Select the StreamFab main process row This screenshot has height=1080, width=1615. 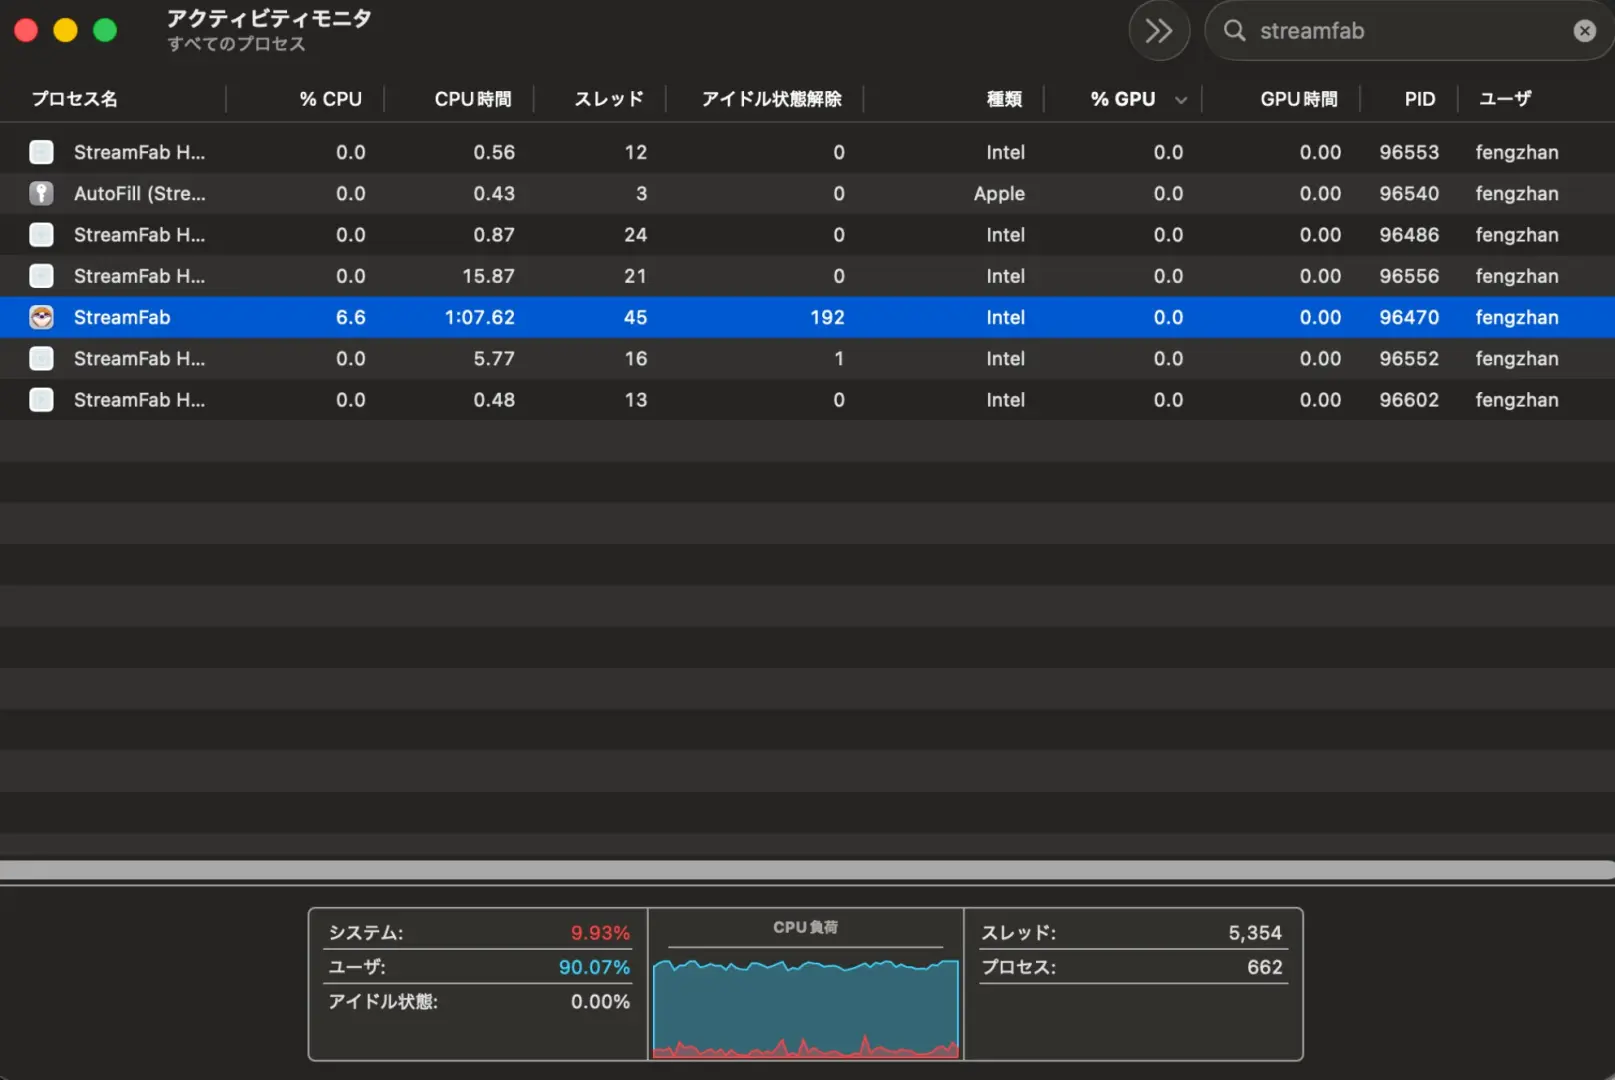[807, 317]
